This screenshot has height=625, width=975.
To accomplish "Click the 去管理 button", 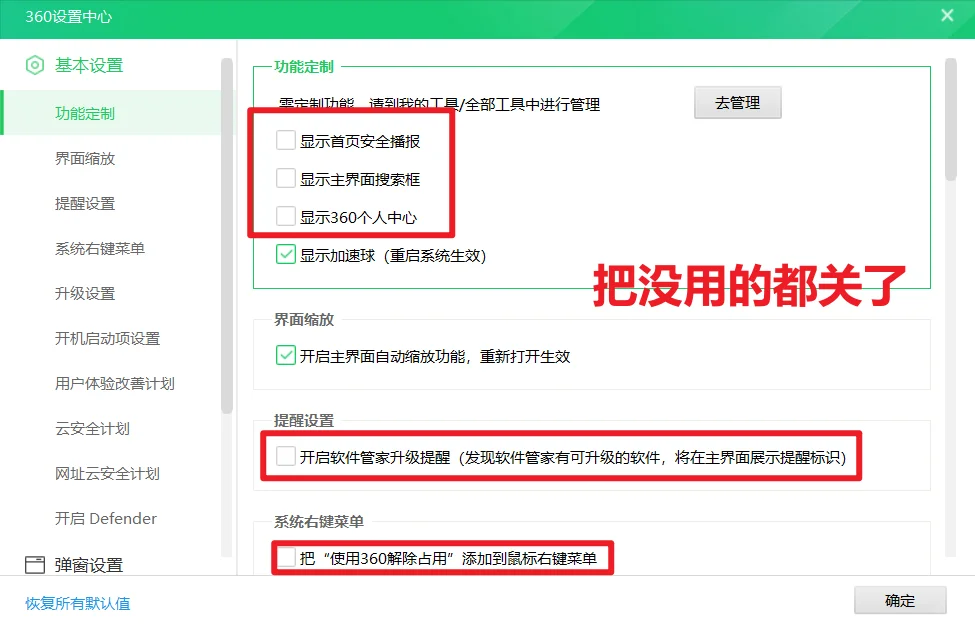I will (x=737, y=103).
